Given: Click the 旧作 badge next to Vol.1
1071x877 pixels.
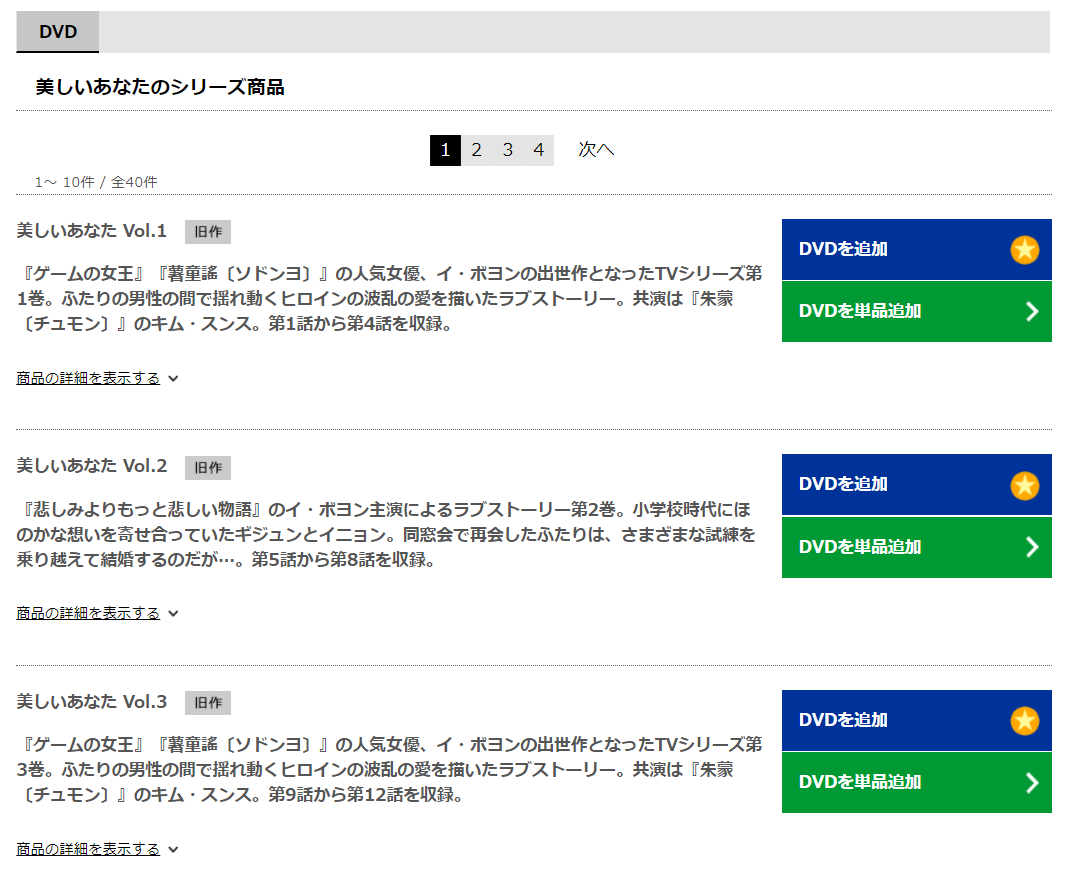Looking at the screenshot, I should click(x=208, y=232).
